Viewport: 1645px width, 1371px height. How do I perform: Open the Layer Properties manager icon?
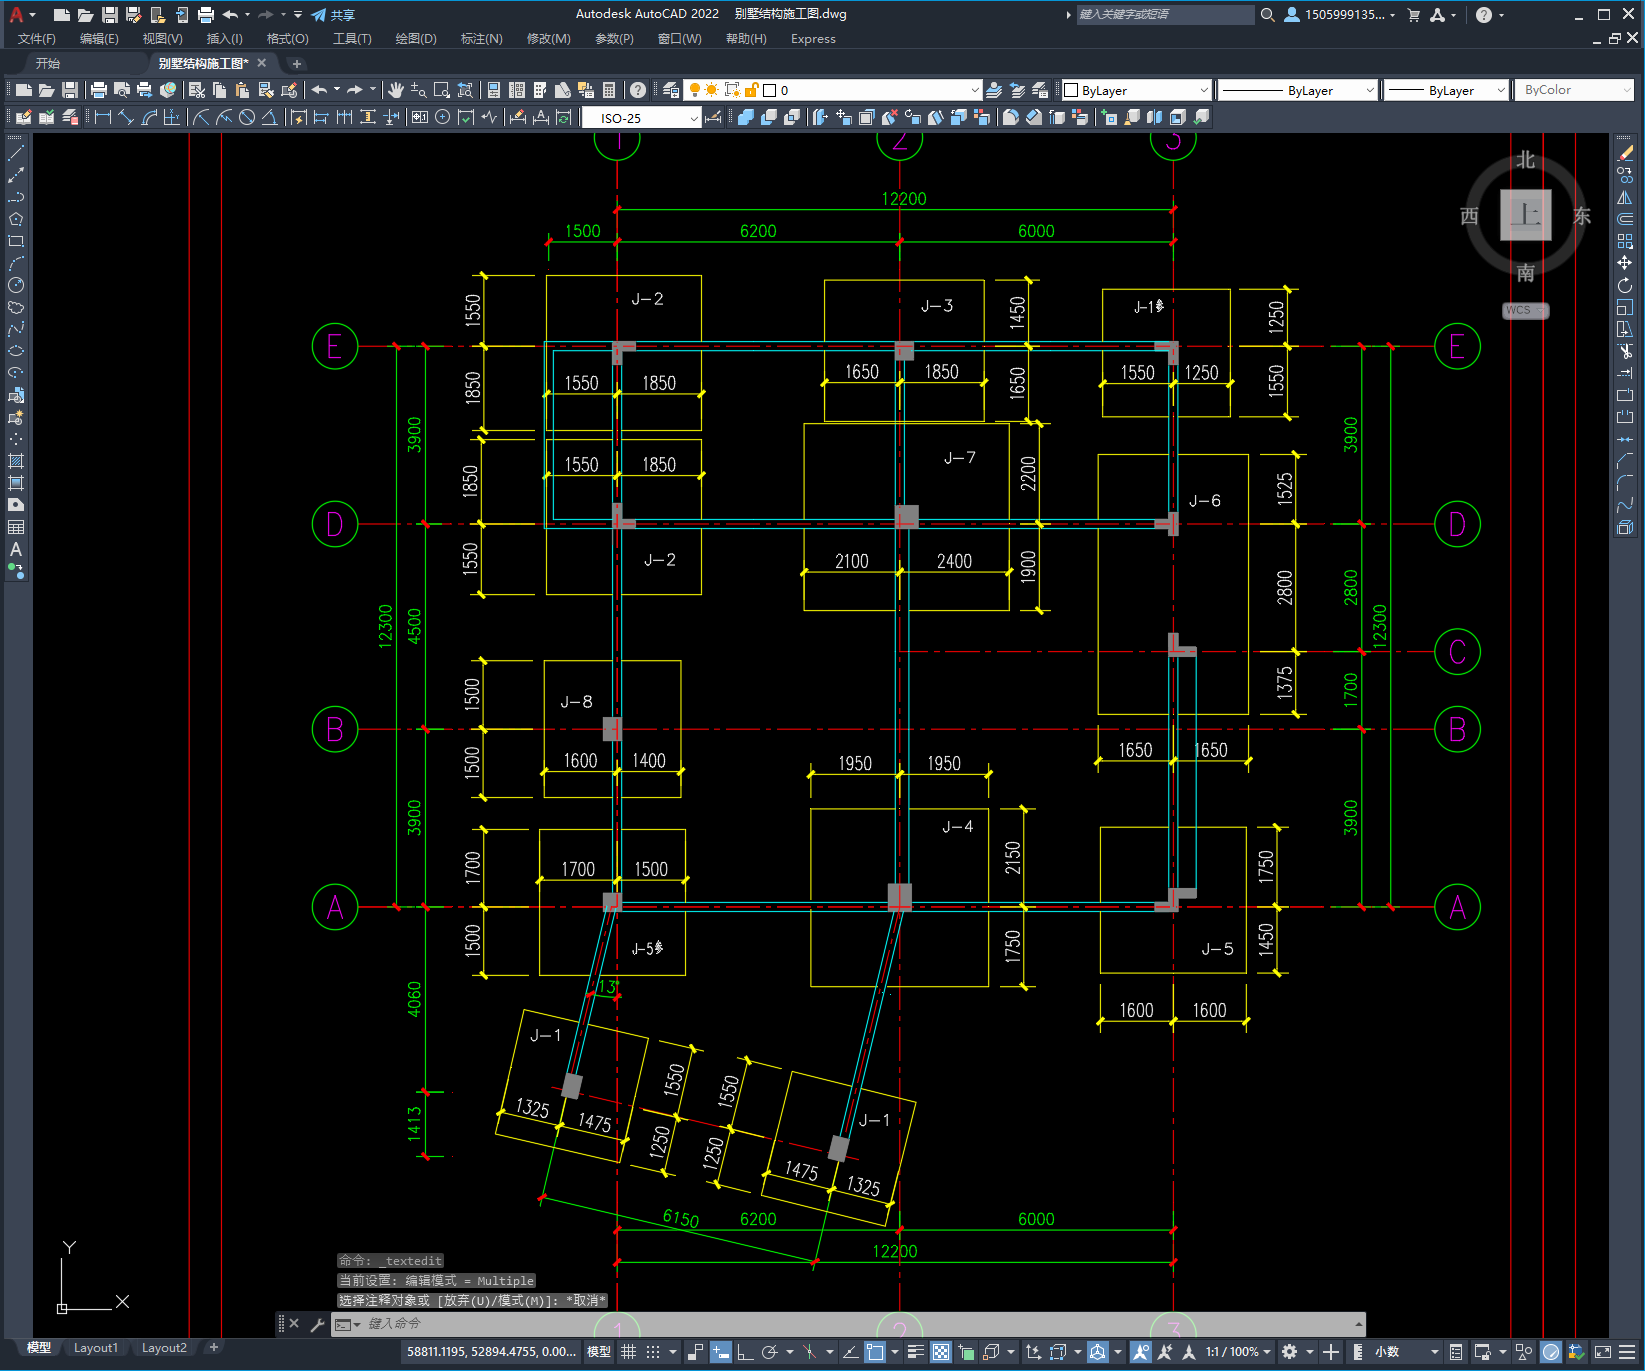pyautogui.click(x=671, y=90)
